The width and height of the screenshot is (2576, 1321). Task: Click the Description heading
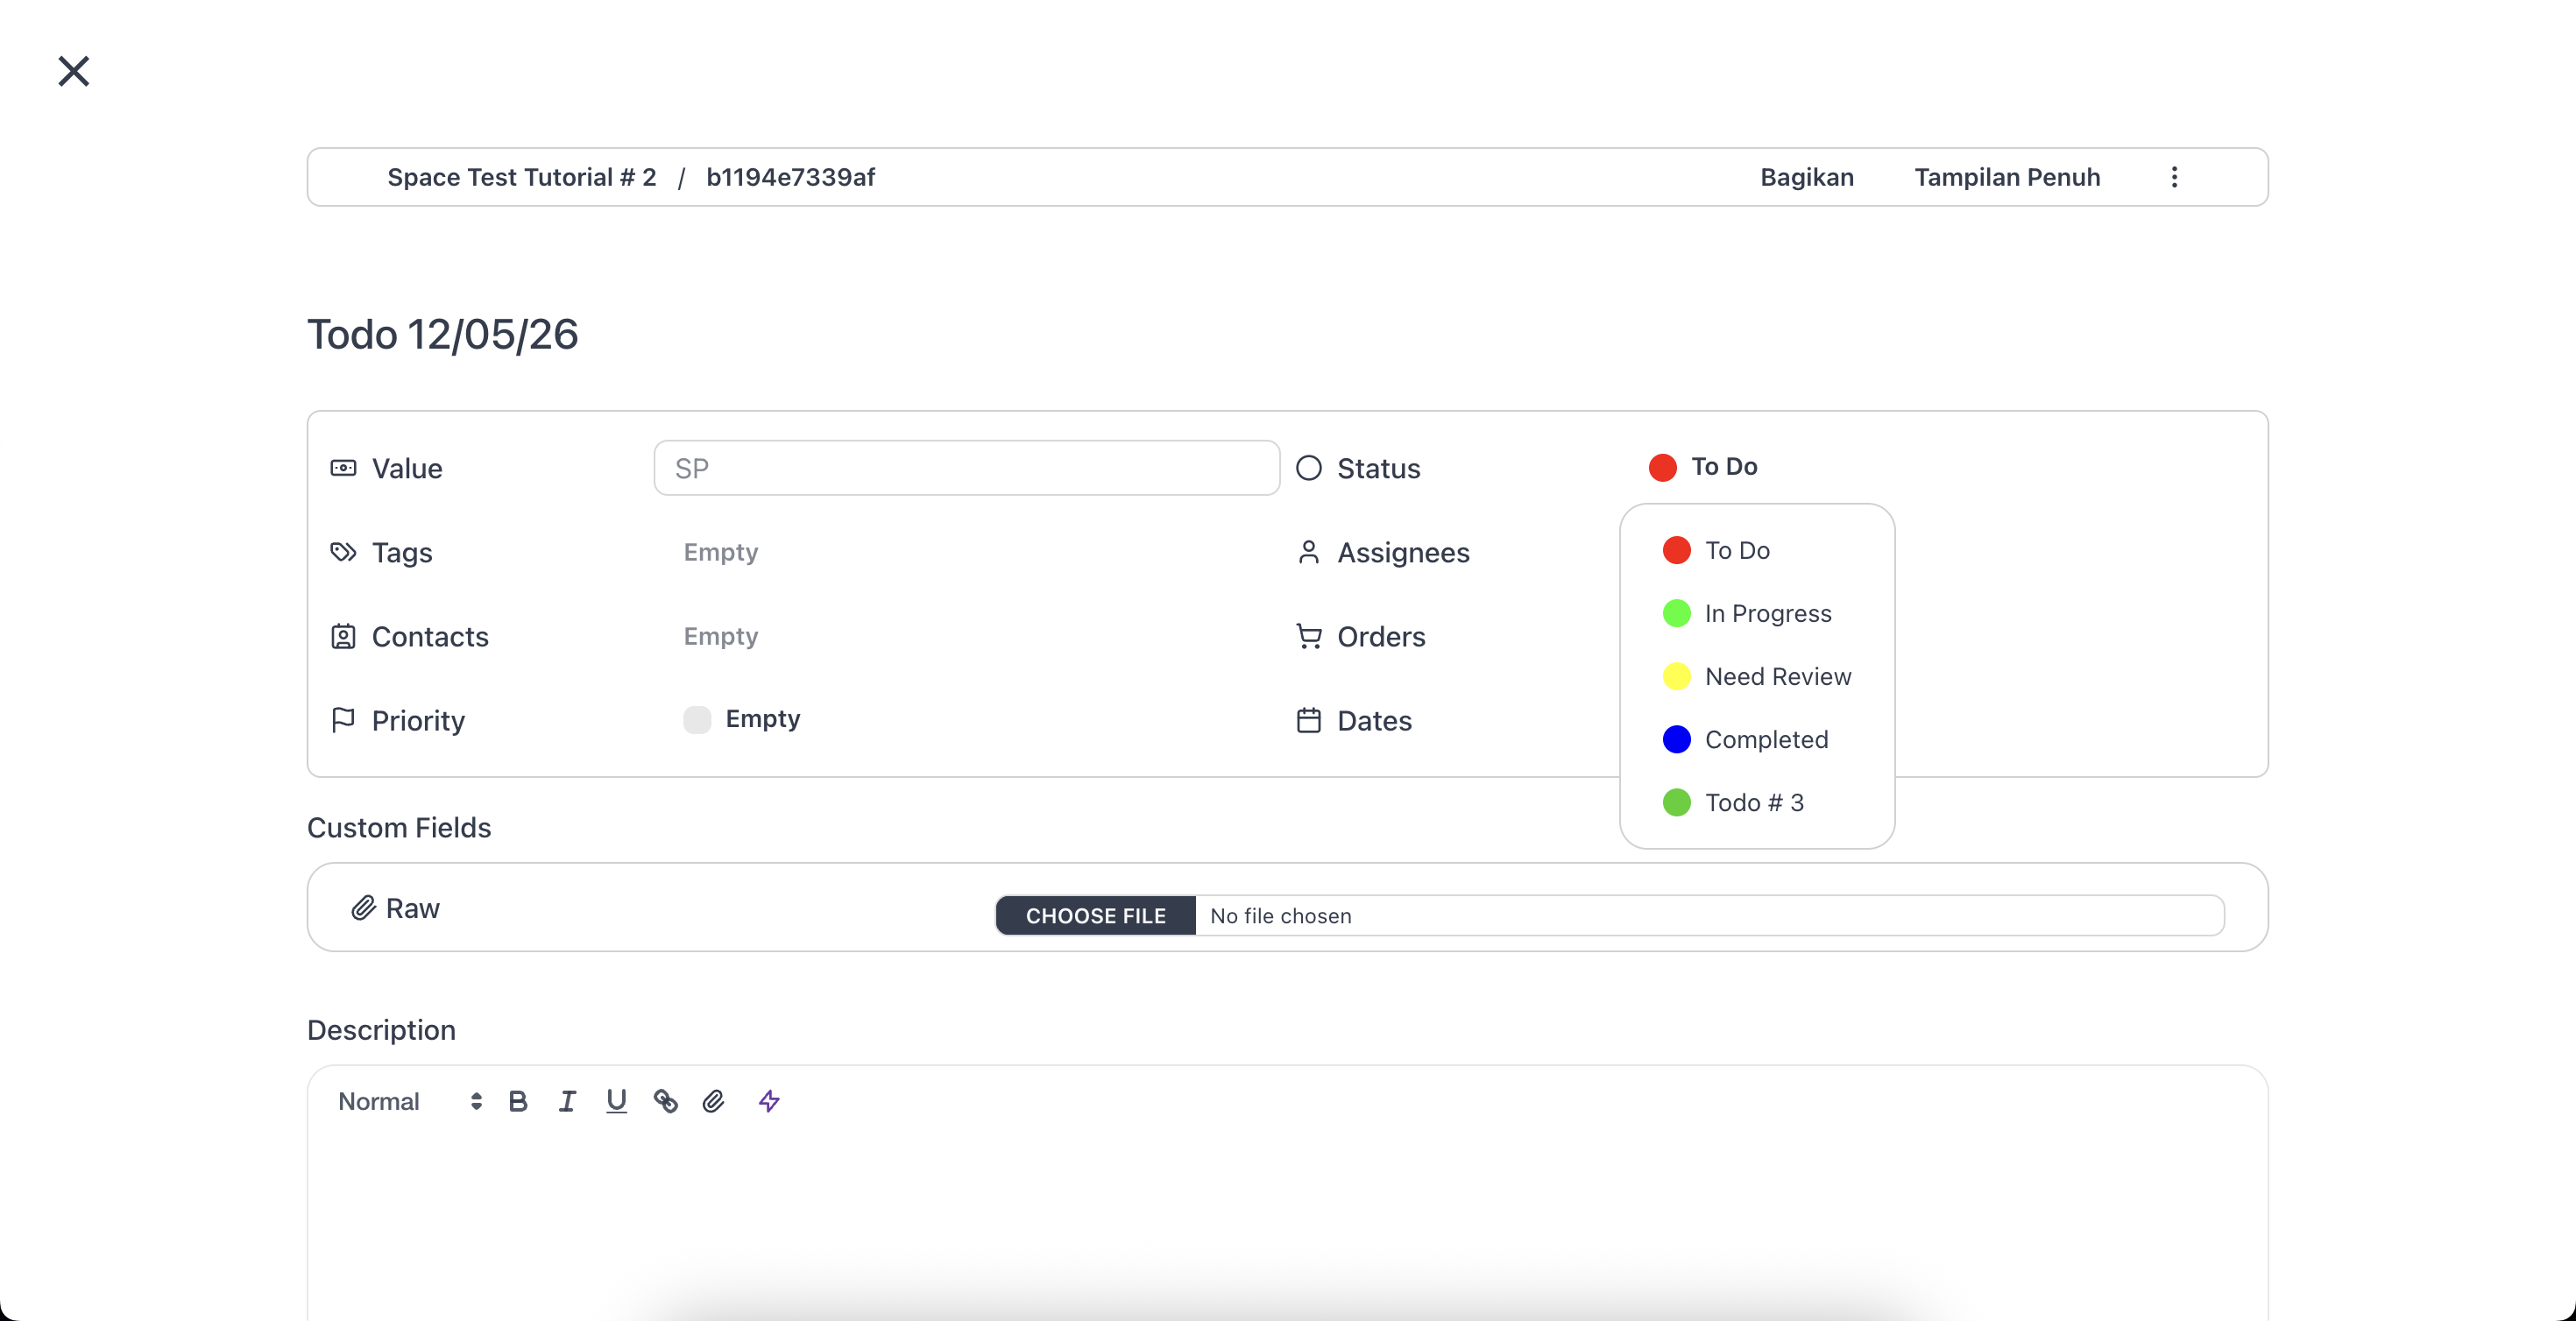(x=381, y=1030)
